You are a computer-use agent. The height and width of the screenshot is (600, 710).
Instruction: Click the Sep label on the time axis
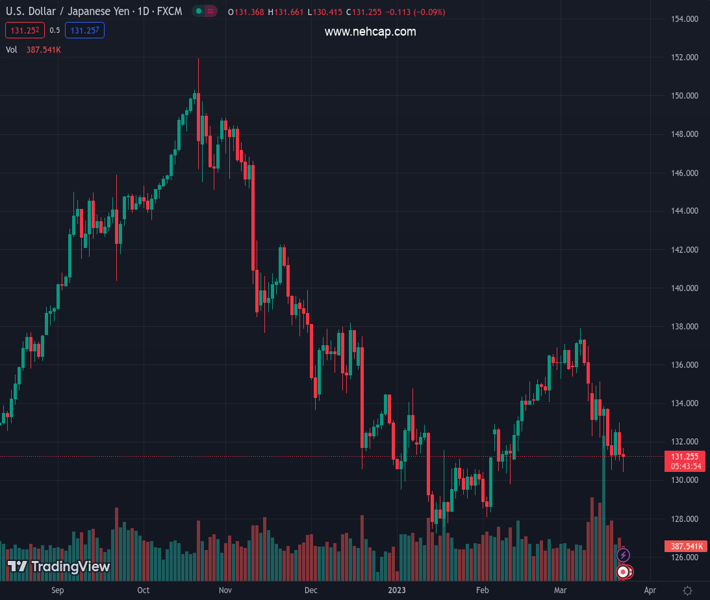point(57,591)
